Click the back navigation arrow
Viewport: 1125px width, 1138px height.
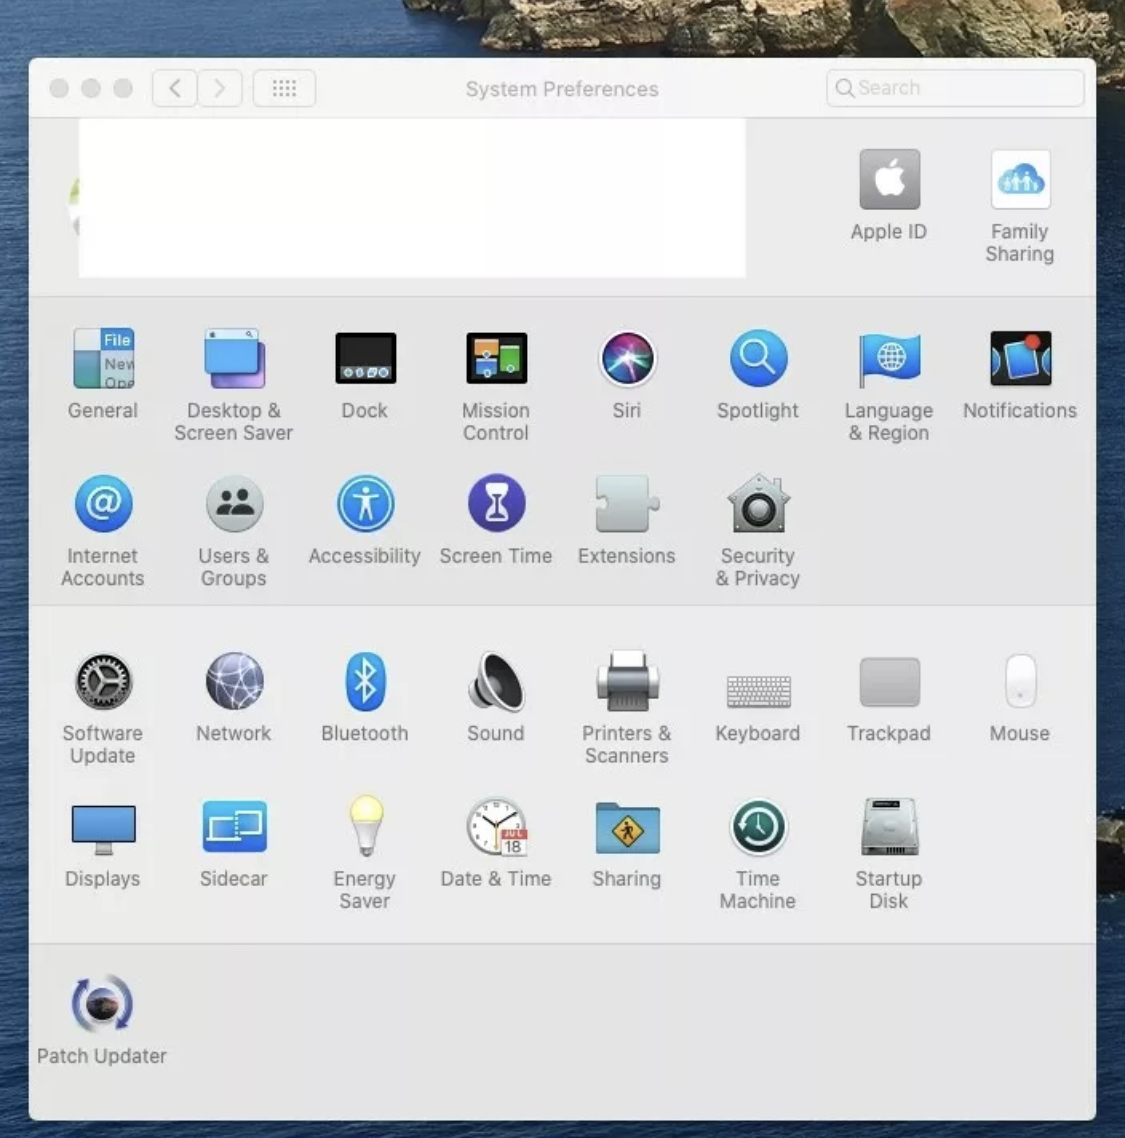pos(174,88)
